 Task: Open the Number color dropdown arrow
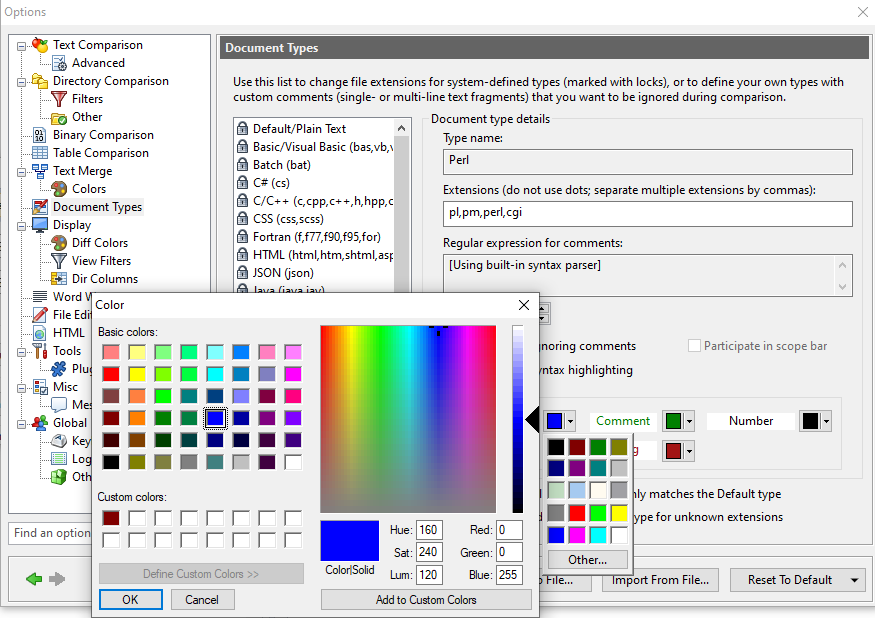[826, 421]
